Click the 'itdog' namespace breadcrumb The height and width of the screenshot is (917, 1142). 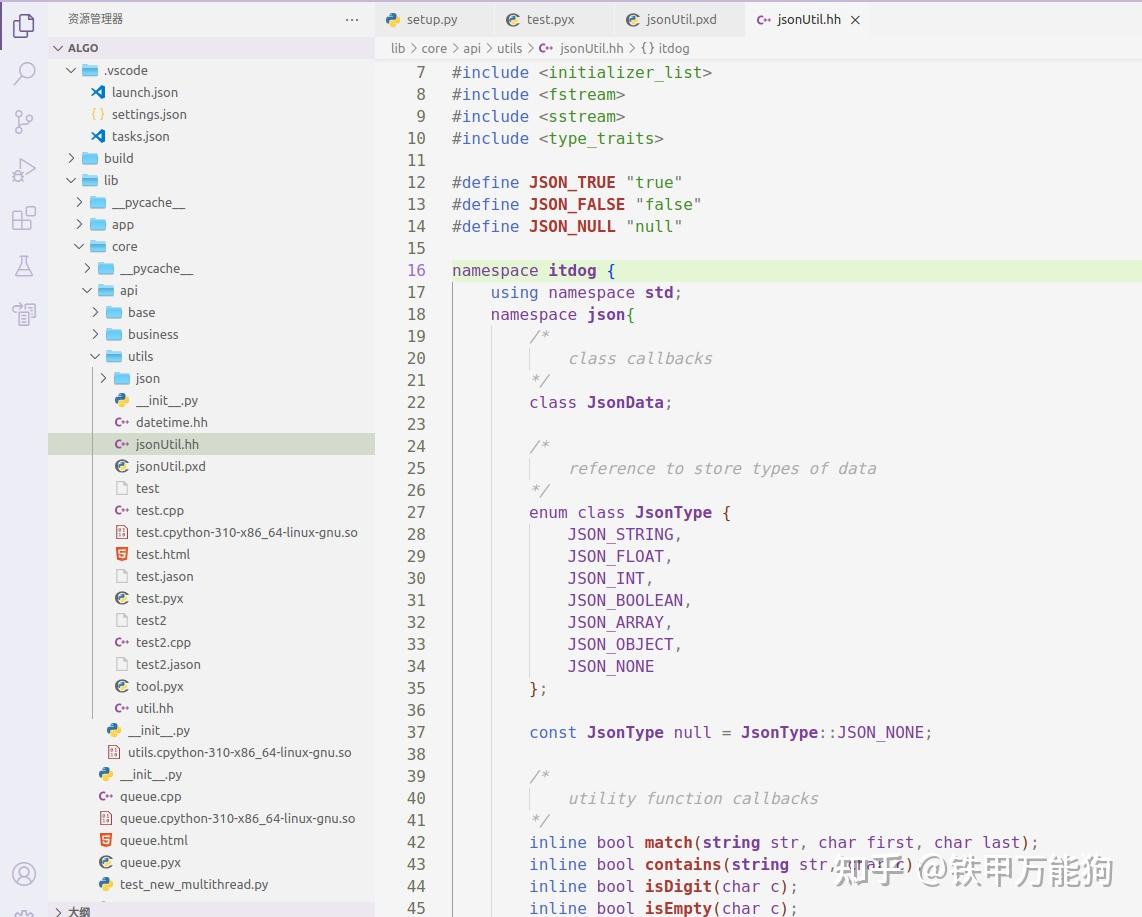pyautogui.click(x=666, y=49)
